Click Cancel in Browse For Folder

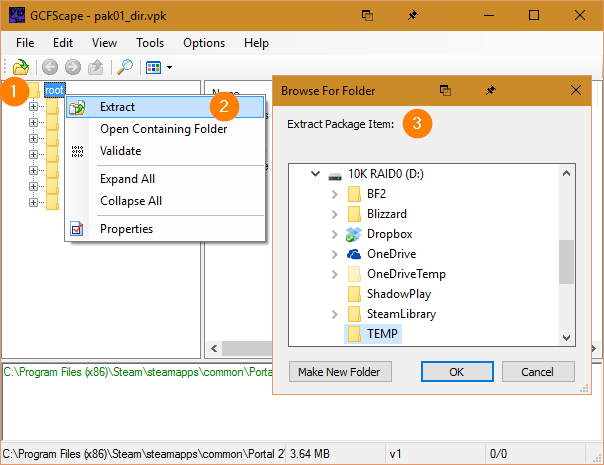pos(538,372)
